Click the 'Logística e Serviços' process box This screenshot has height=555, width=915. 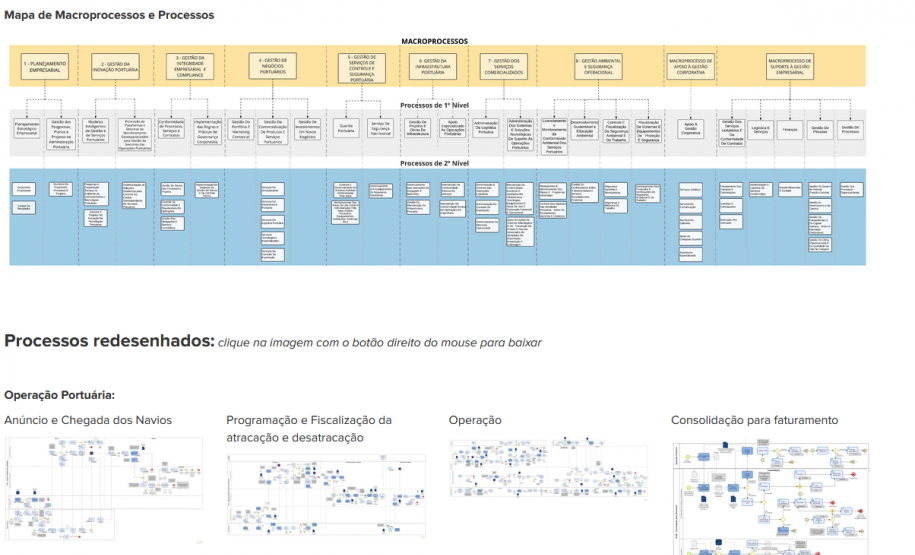(x=760, y=128)
